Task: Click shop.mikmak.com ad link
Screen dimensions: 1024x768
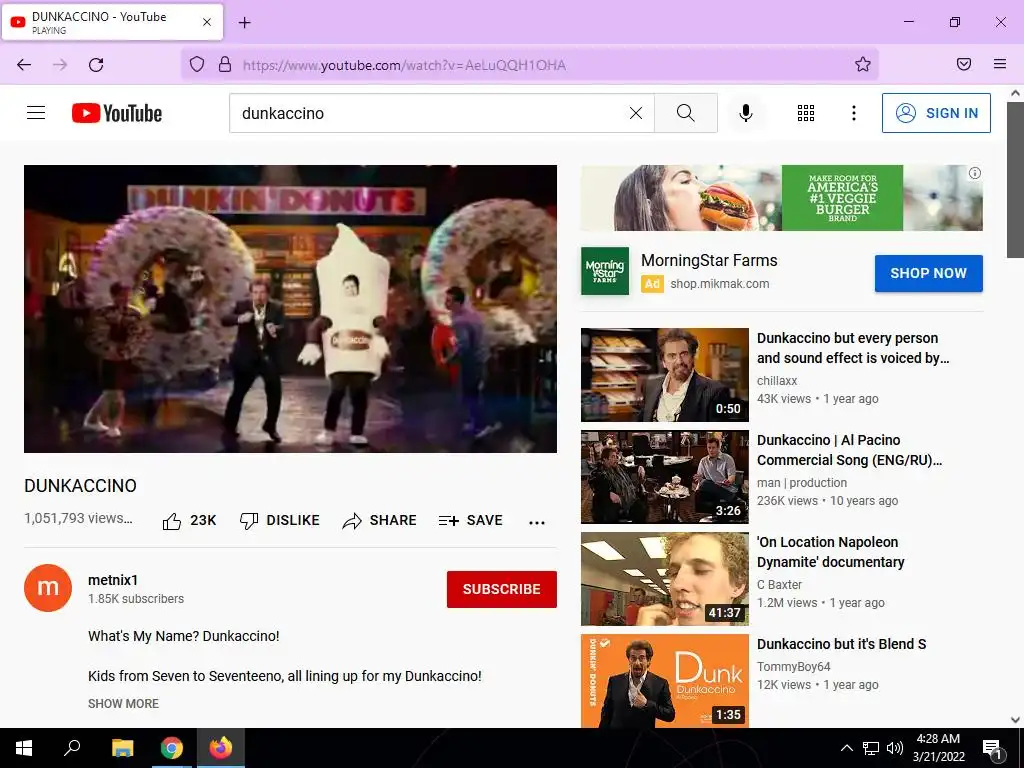Action: point(720,284)
